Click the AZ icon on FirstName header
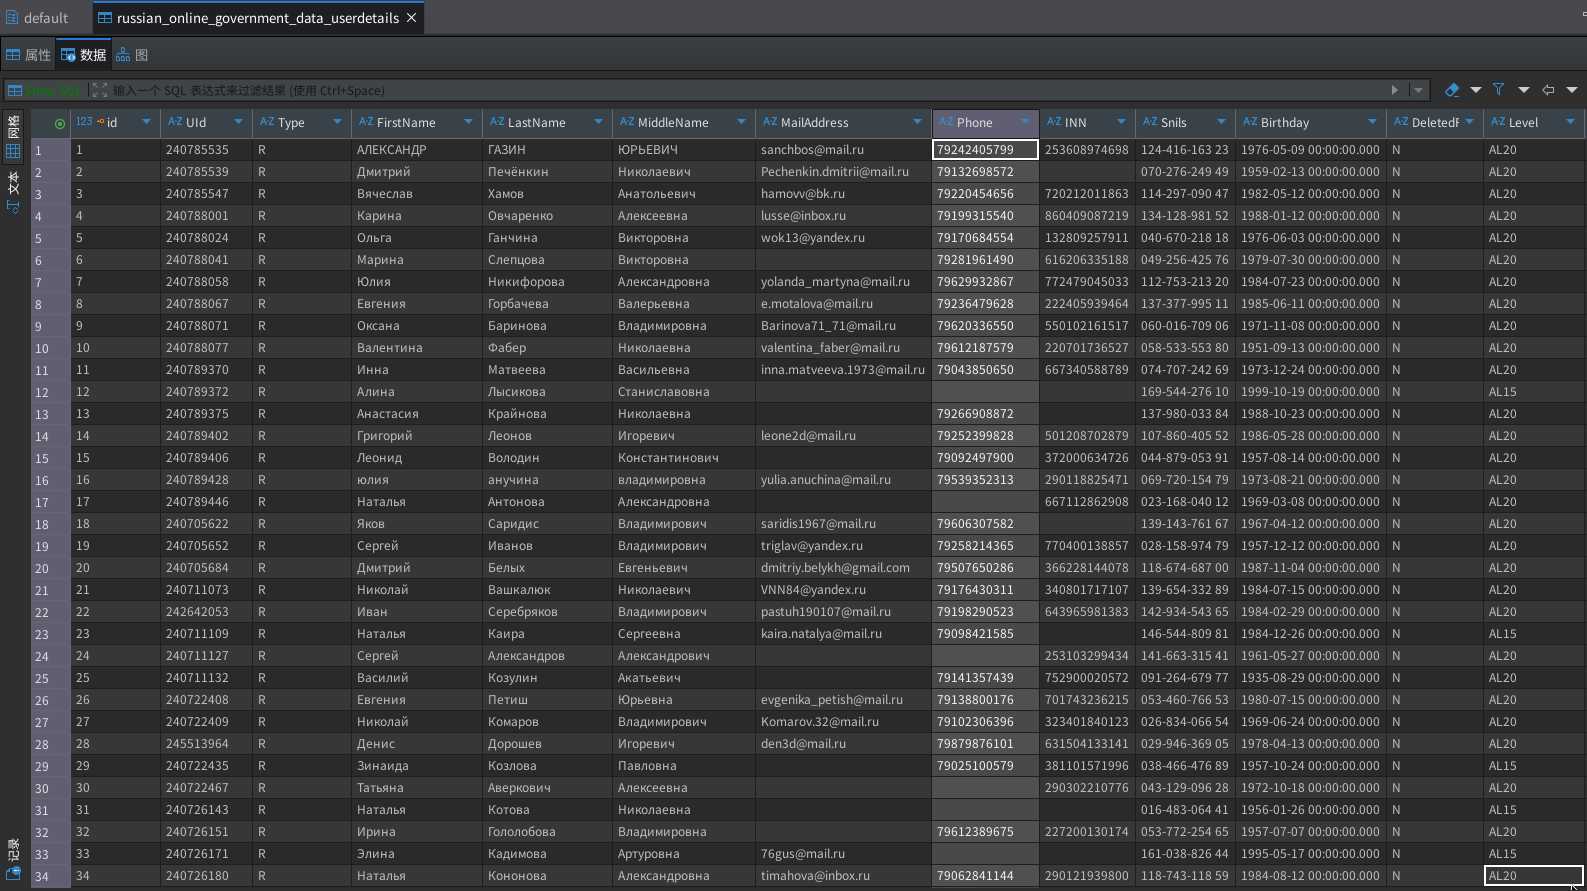1587x891 pixels. pyautogui.click(x=366, y=122)
